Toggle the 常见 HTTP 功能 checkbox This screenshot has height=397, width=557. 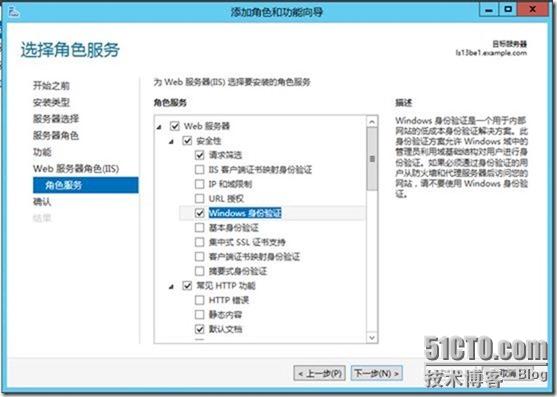click(x=187, y=285)
